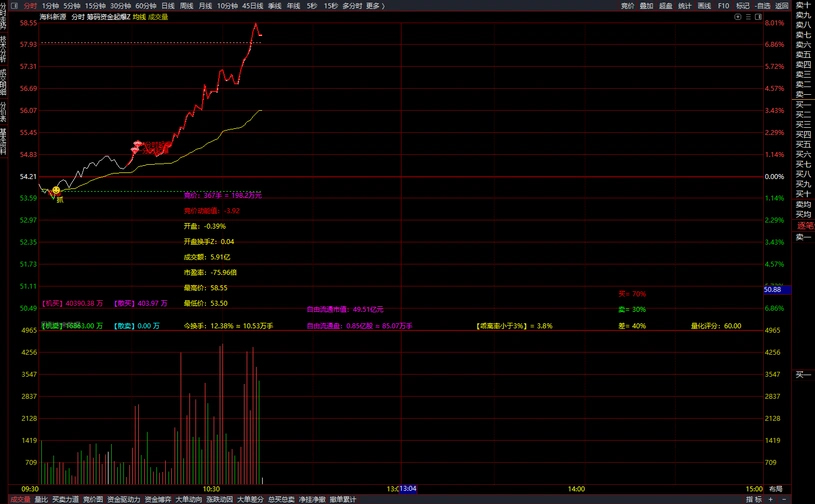Select the 30分钟 period
Viewport: 815px width, 504px height.
[121, 6]
